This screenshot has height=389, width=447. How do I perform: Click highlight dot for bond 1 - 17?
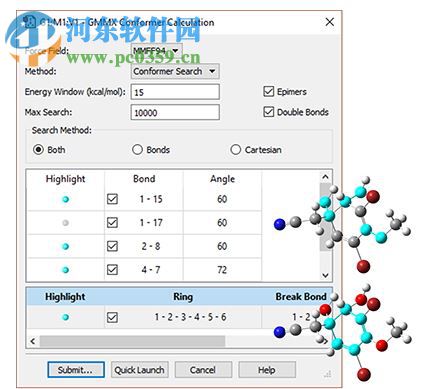point(66,223)
